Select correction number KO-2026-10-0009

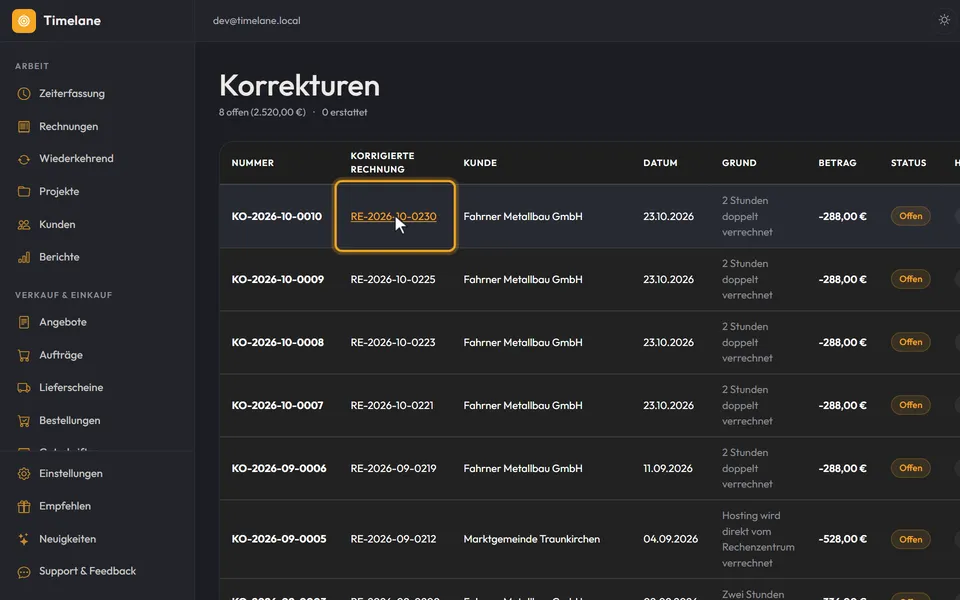coord(277,279)
